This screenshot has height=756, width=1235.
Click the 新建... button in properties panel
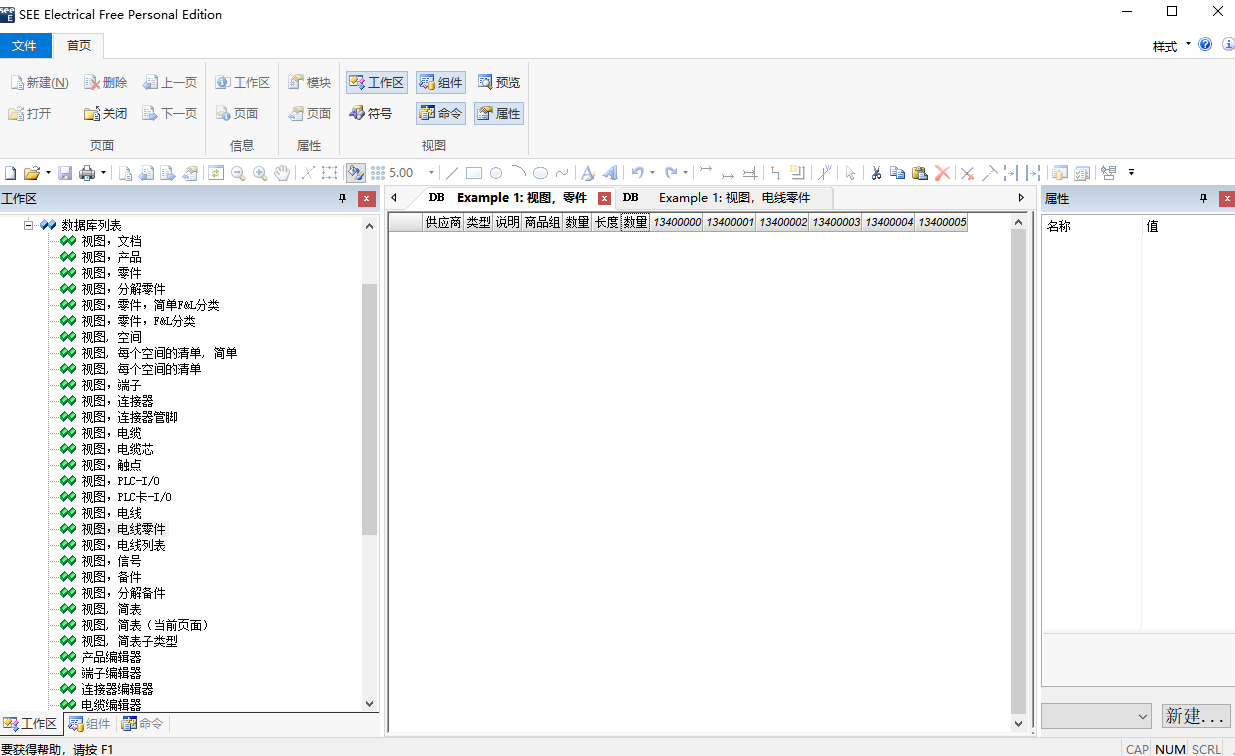coord(1195,716)
